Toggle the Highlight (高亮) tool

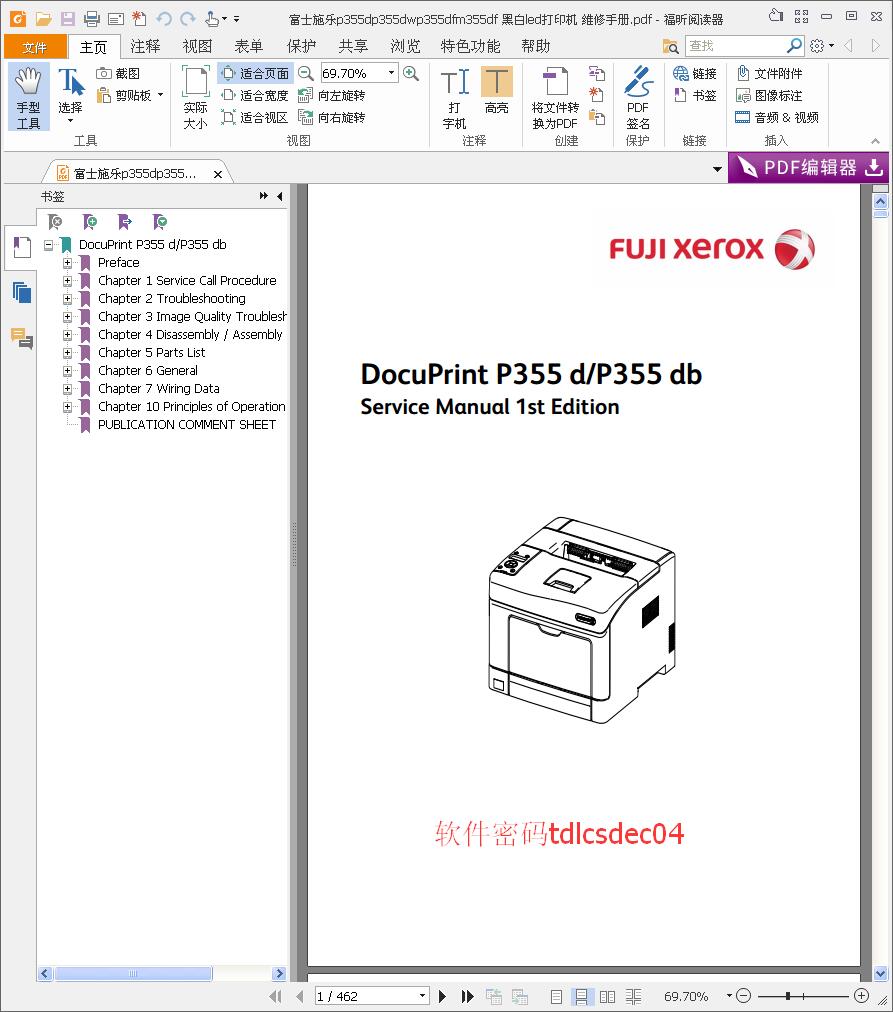496,90
